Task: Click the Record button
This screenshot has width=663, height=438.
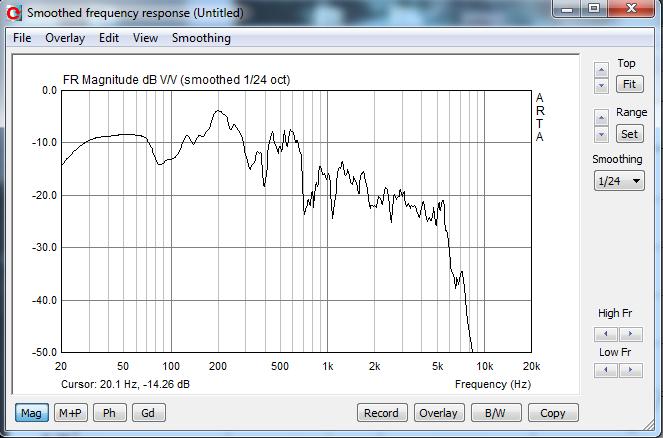Action: pos(382,413)
